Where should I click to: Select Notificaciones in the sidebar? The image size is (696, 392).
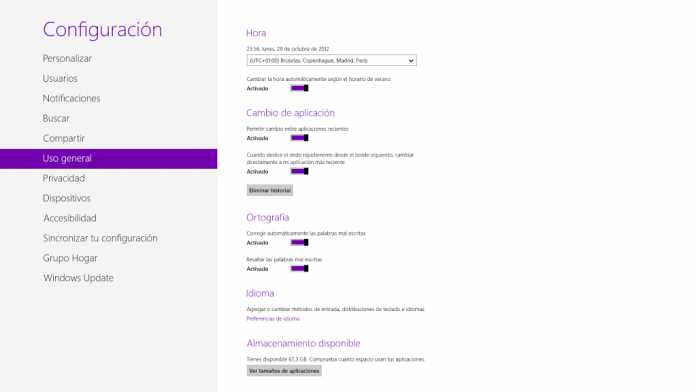(x=71, y=99)
